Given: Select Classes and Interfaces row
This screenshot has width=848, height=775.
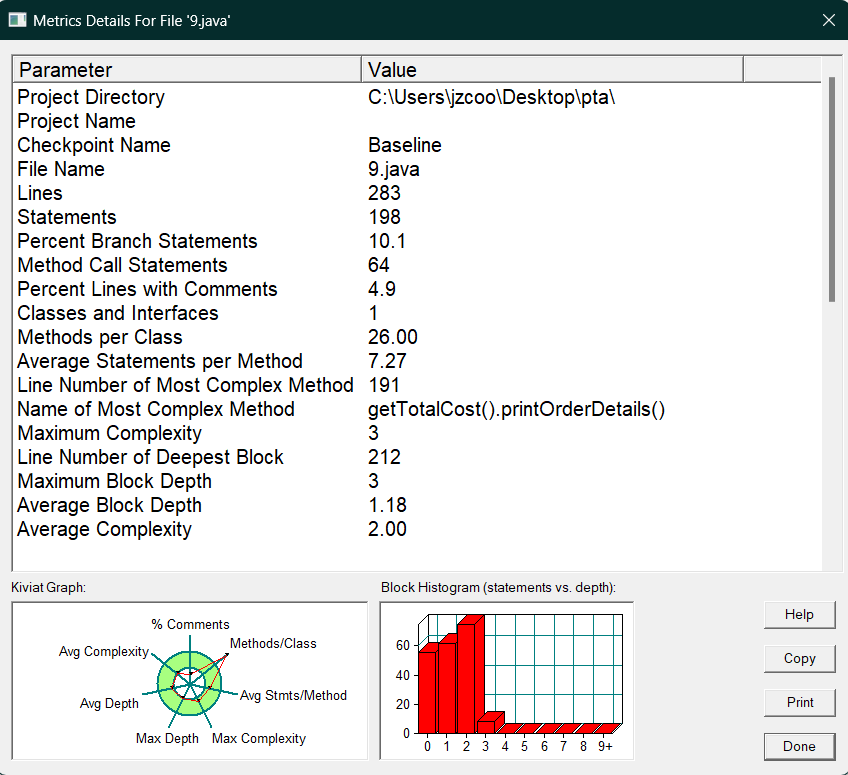Looking at the screenshot, I should 416,313.
